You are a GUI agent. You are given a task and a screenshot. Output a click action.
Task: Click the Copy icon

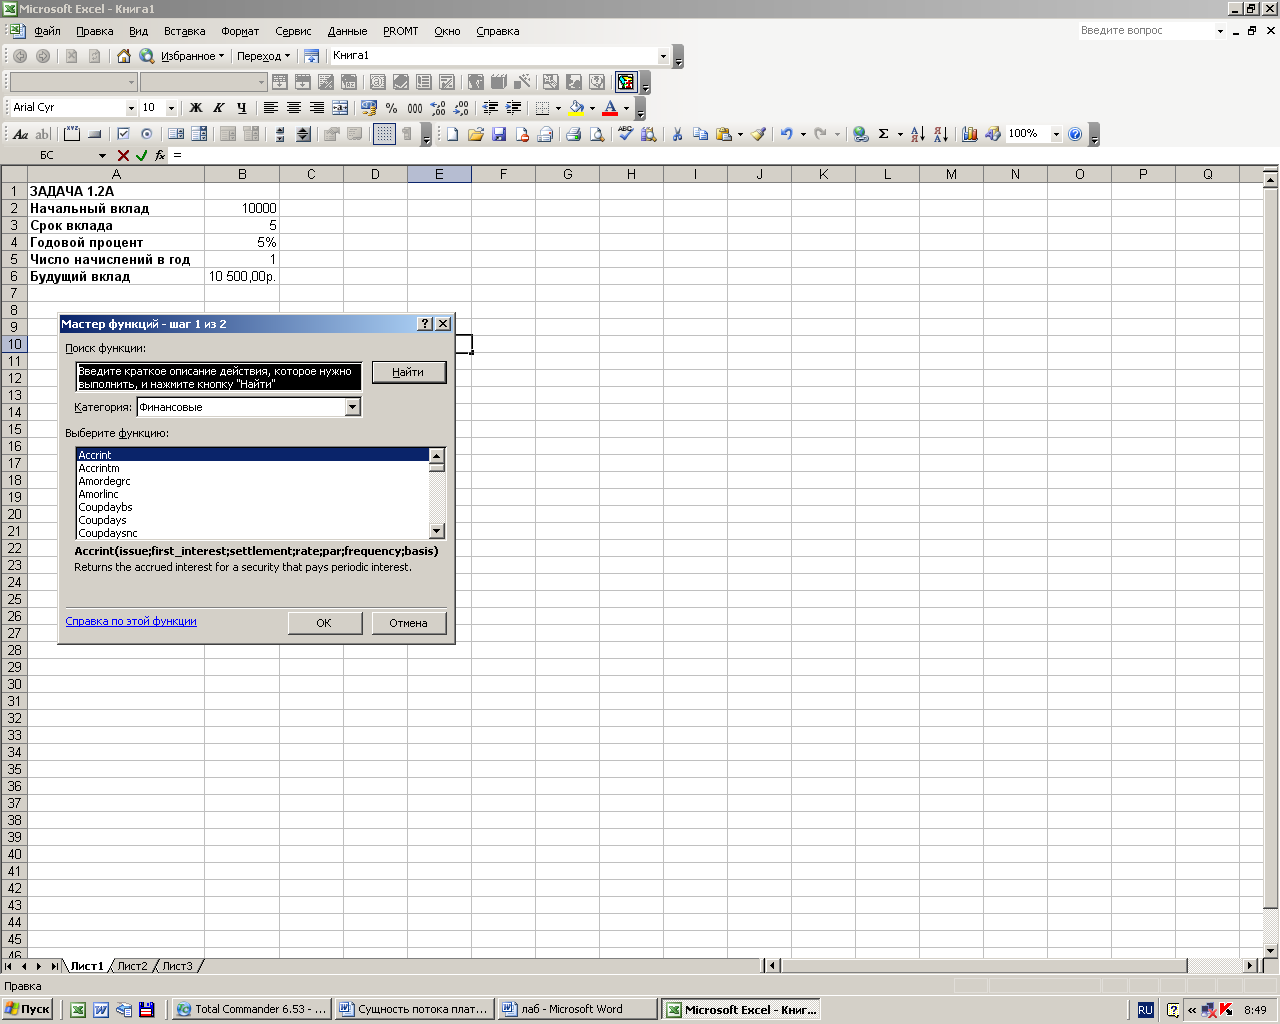(700, 134)
